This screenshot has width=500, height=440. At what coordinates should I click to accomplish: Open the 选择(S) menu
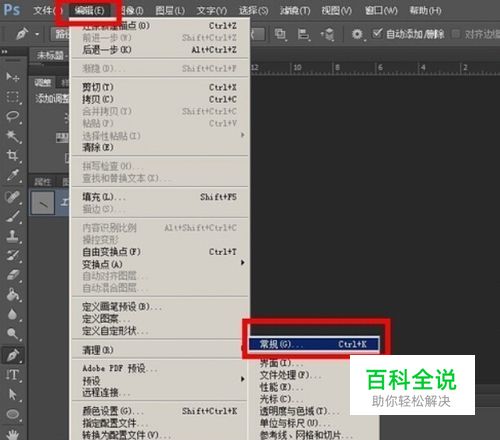(x=253, y=11)
